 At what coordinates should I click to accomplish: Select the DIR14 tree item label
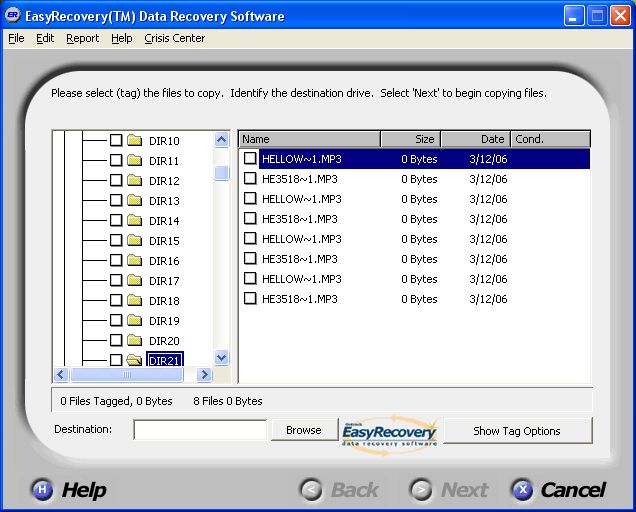click(x=164, y=221)
